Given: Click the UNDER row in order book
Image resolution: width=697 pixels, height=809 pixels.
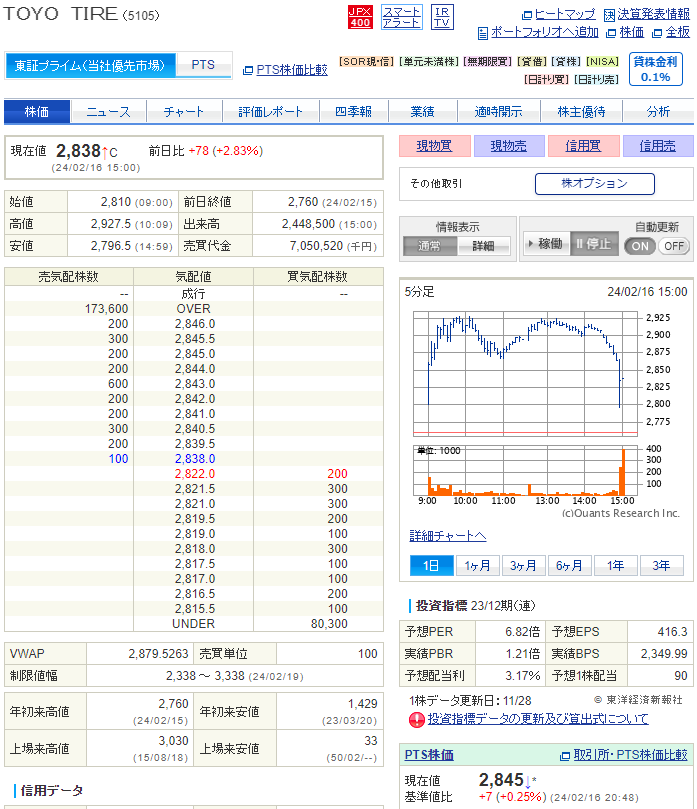Looking at the screenshot, I should [x=193, y=624].
